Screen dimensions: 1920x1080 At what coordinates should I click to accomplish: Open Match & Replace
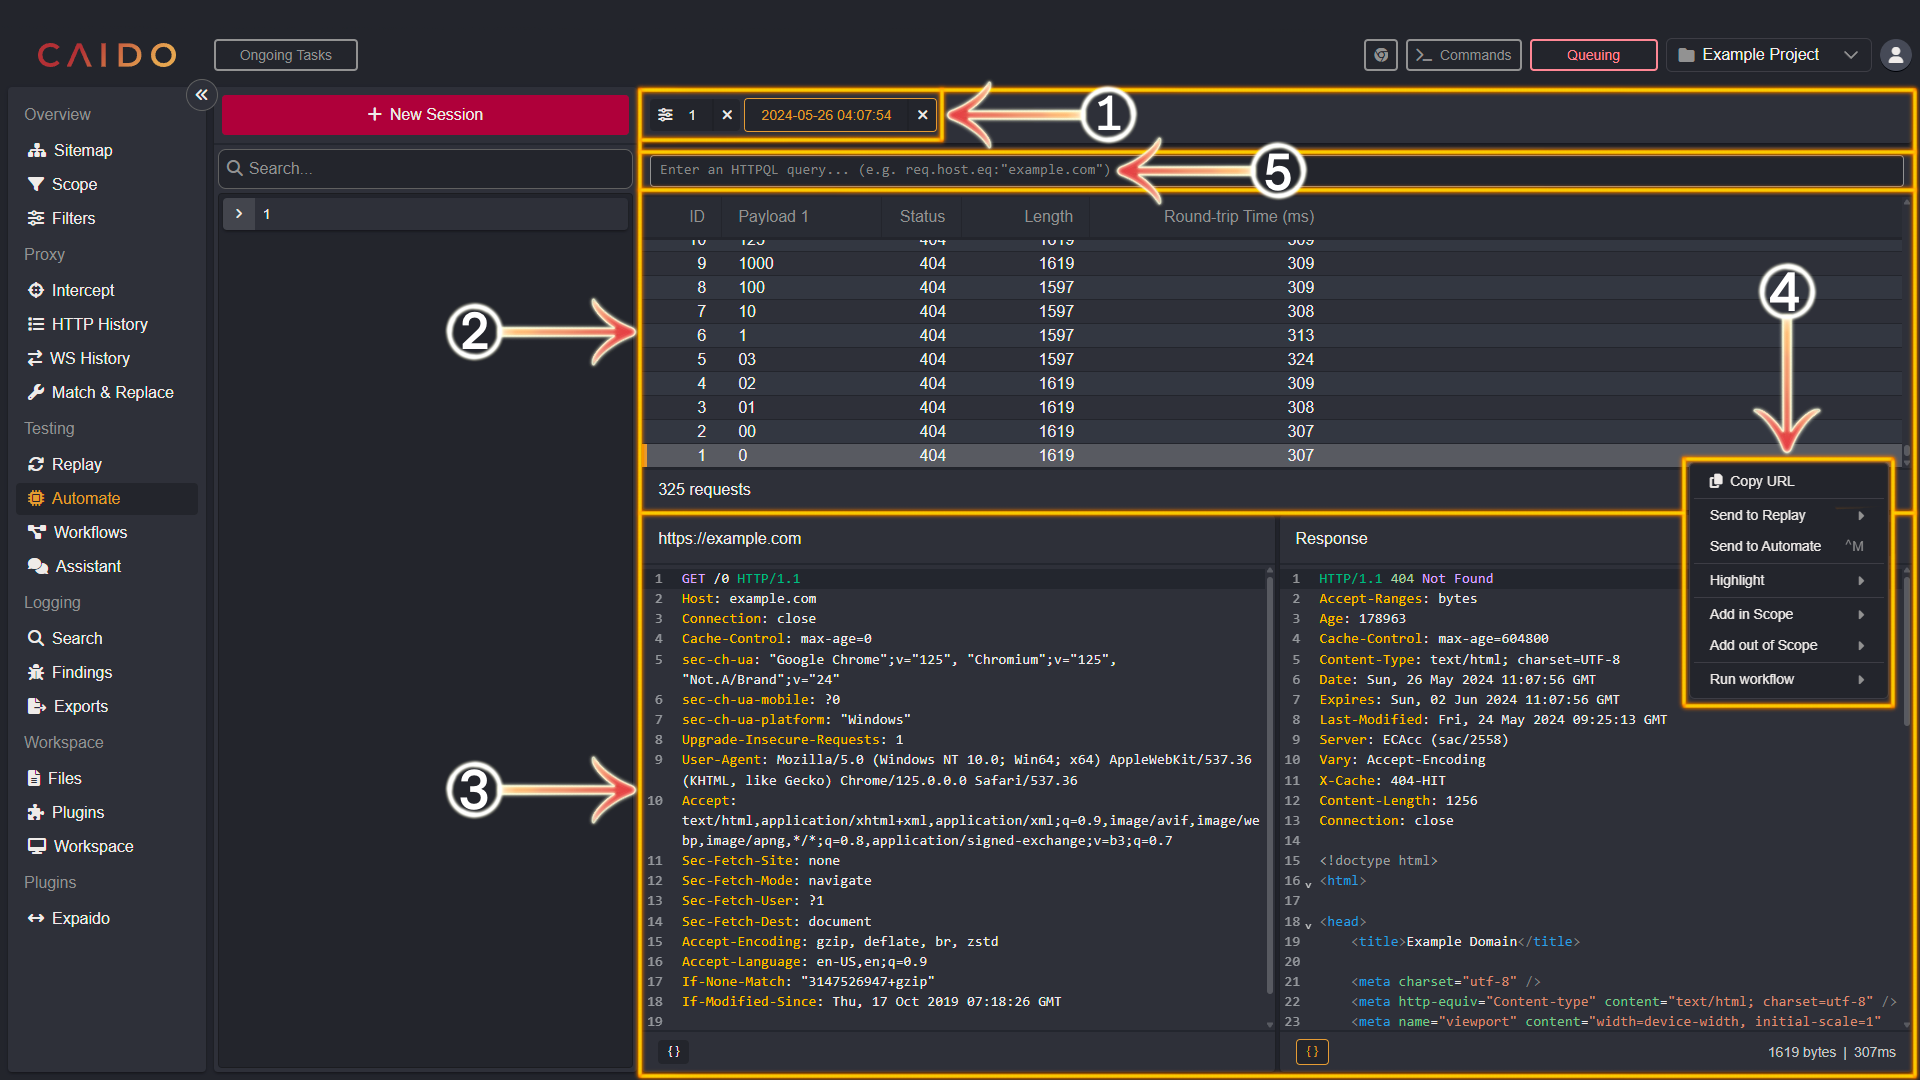click(x=100, y=392)
